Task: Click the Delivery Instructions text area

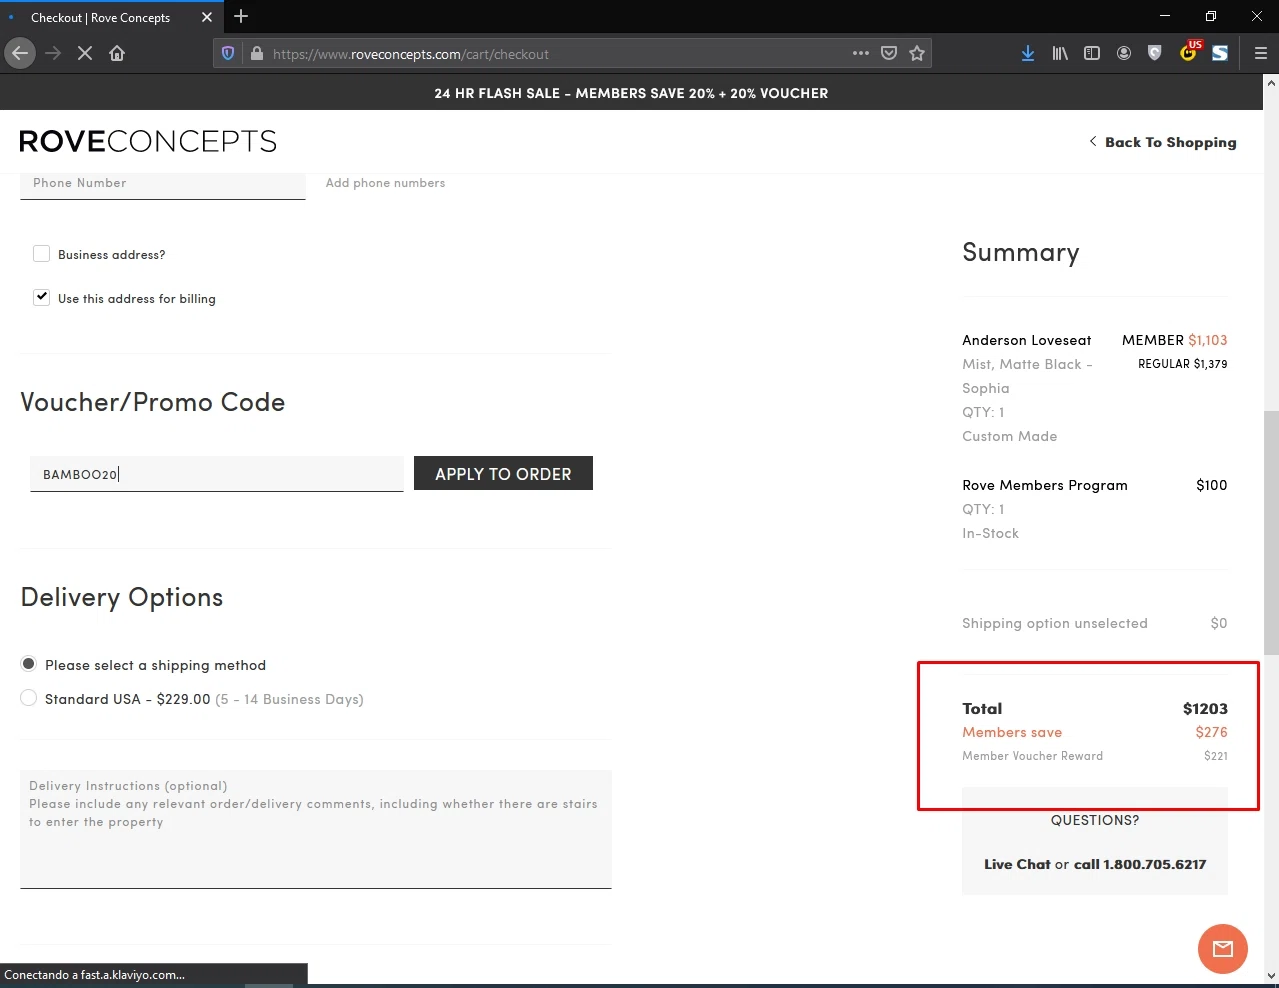Action: tap(315, 829)
